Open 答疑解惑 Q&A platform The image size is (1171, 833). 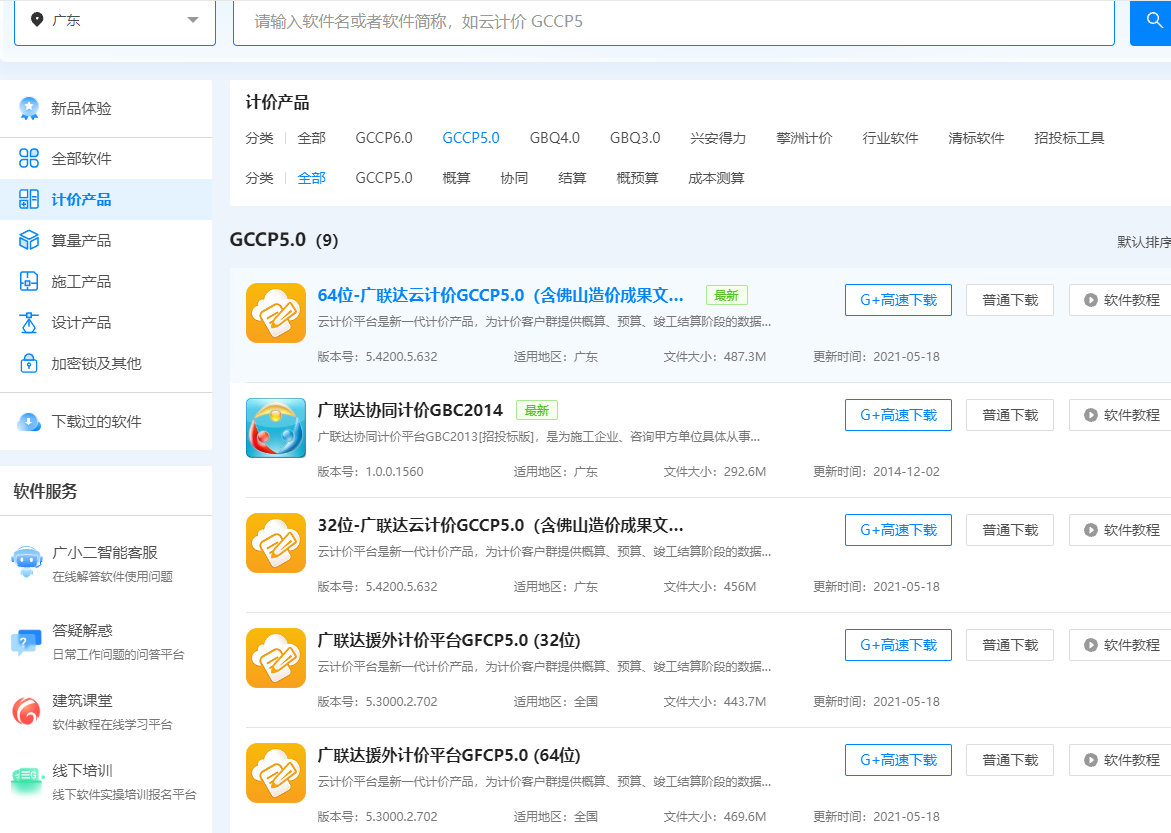(x=105, y=641)
